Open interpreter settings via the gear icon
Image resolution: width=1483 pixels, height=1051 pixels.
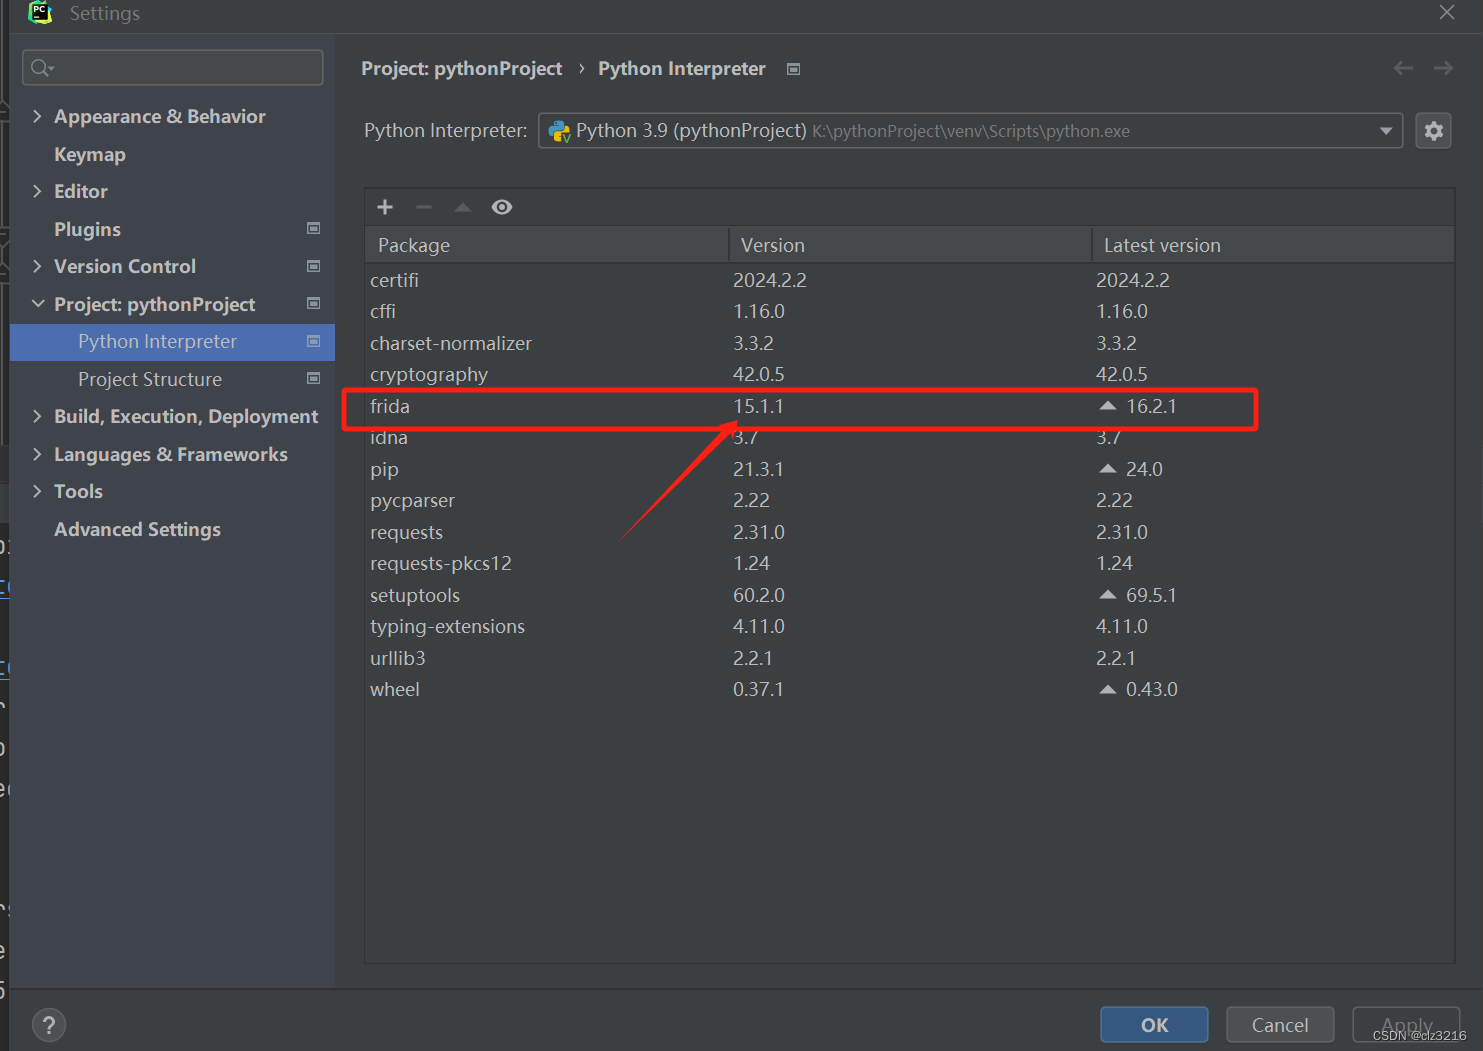(x=1433, y=130)
